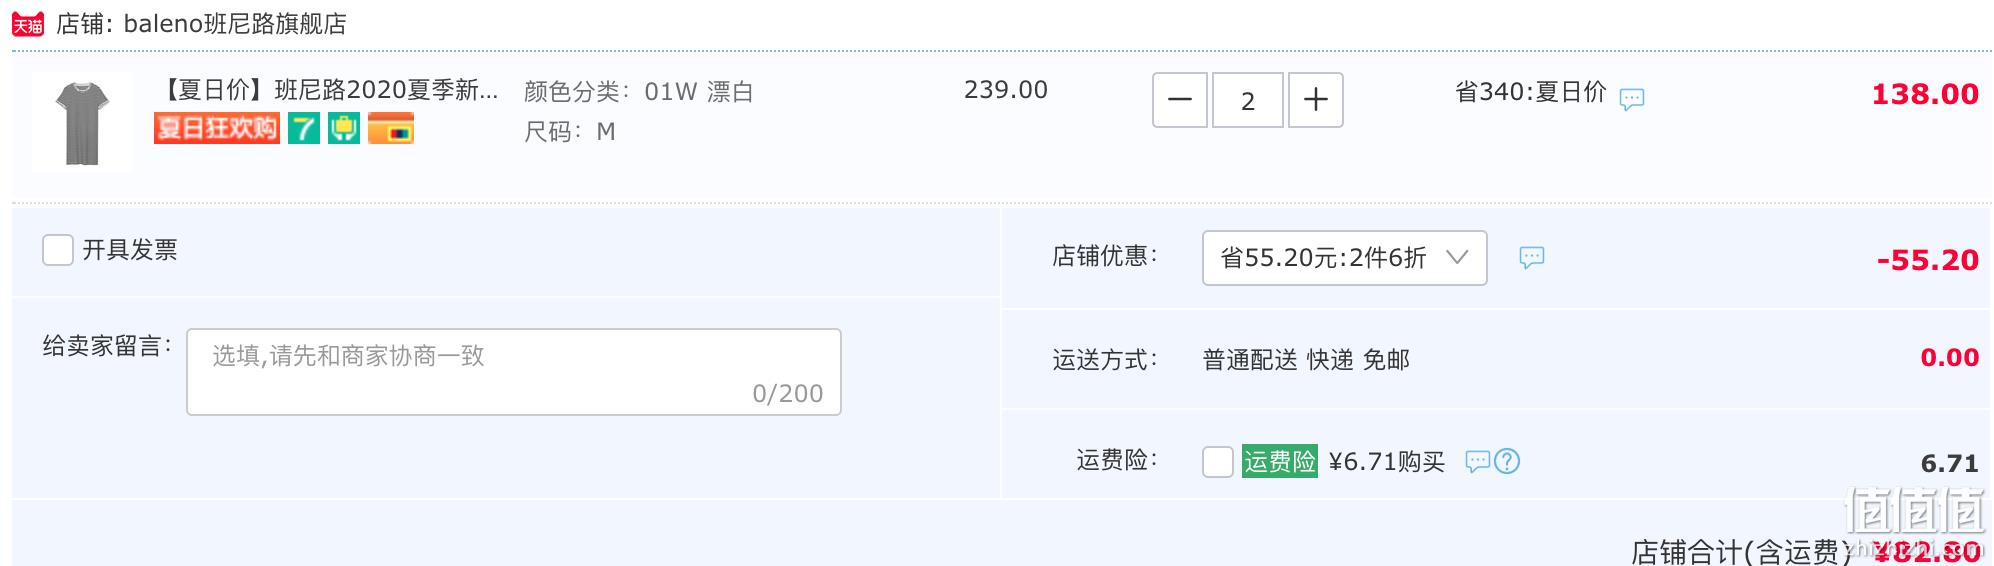The width and height of the screenshot is (1994, 566).
Task: Open the 省55.20元:2件6折 discount dropdown
Action: [1344, 258]
